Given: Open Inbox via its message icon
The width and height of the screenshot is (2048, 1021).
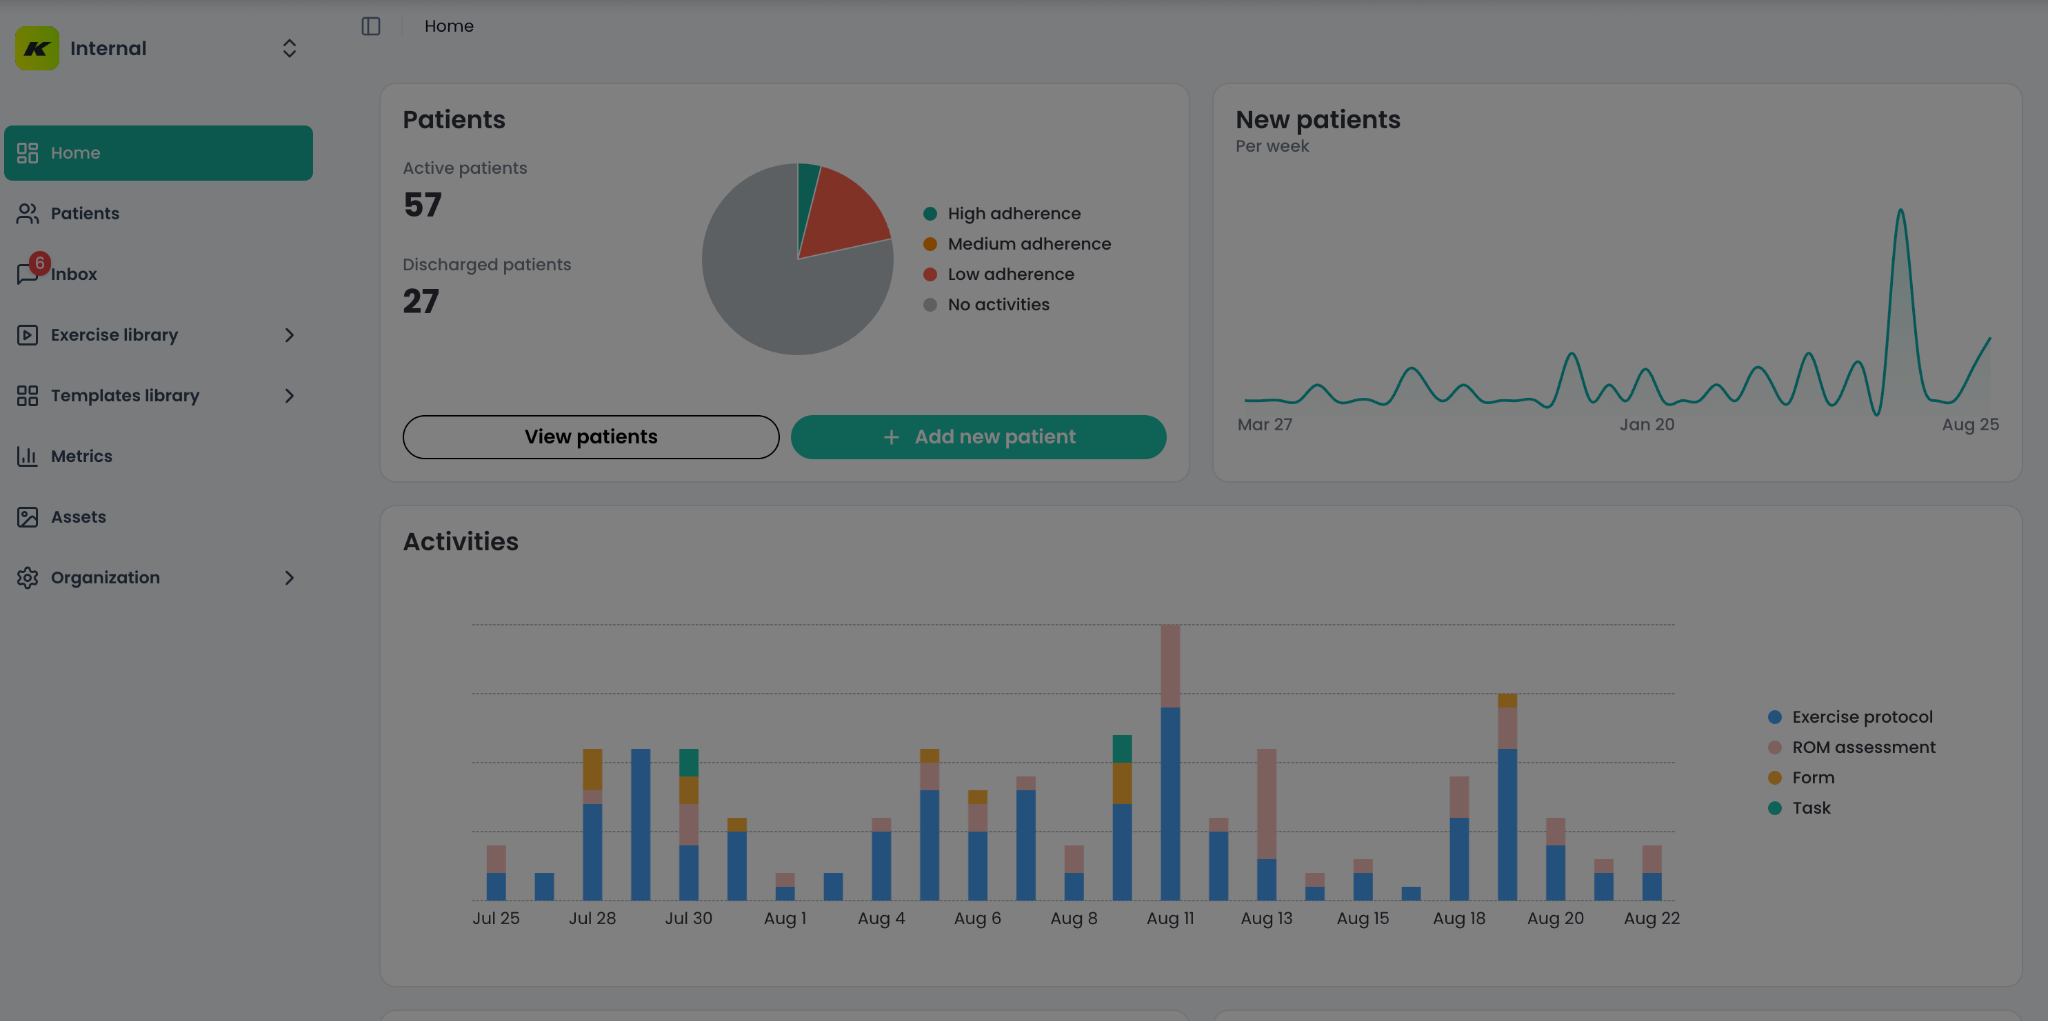Looking at the screenshot, I should 27,274.
